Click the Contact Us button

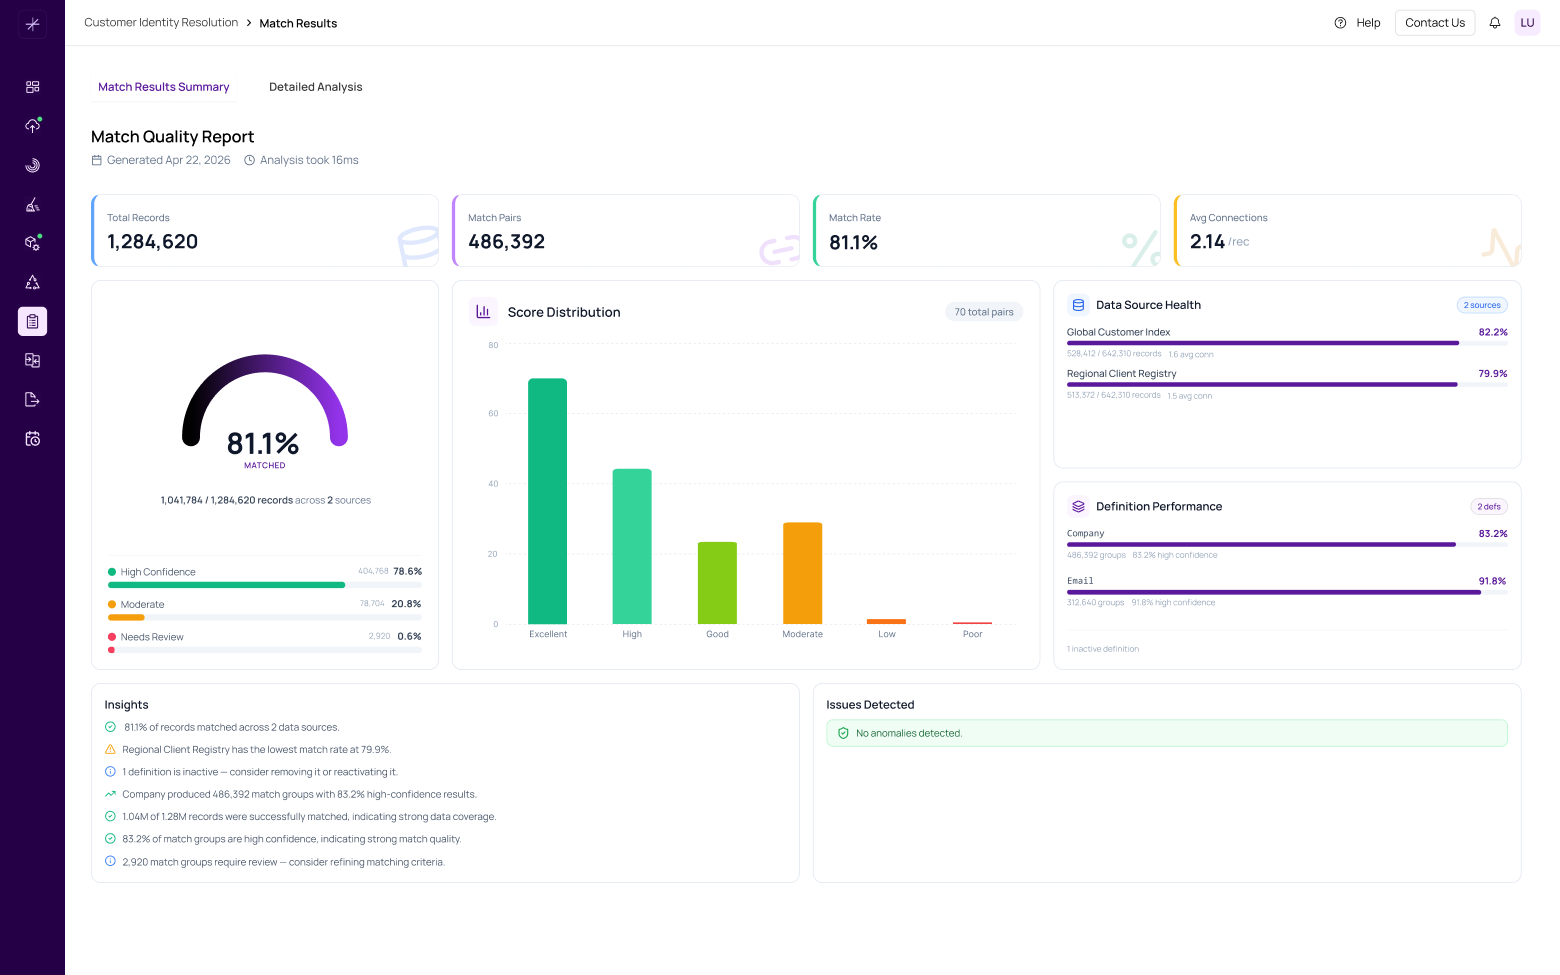coord(1435,23)
